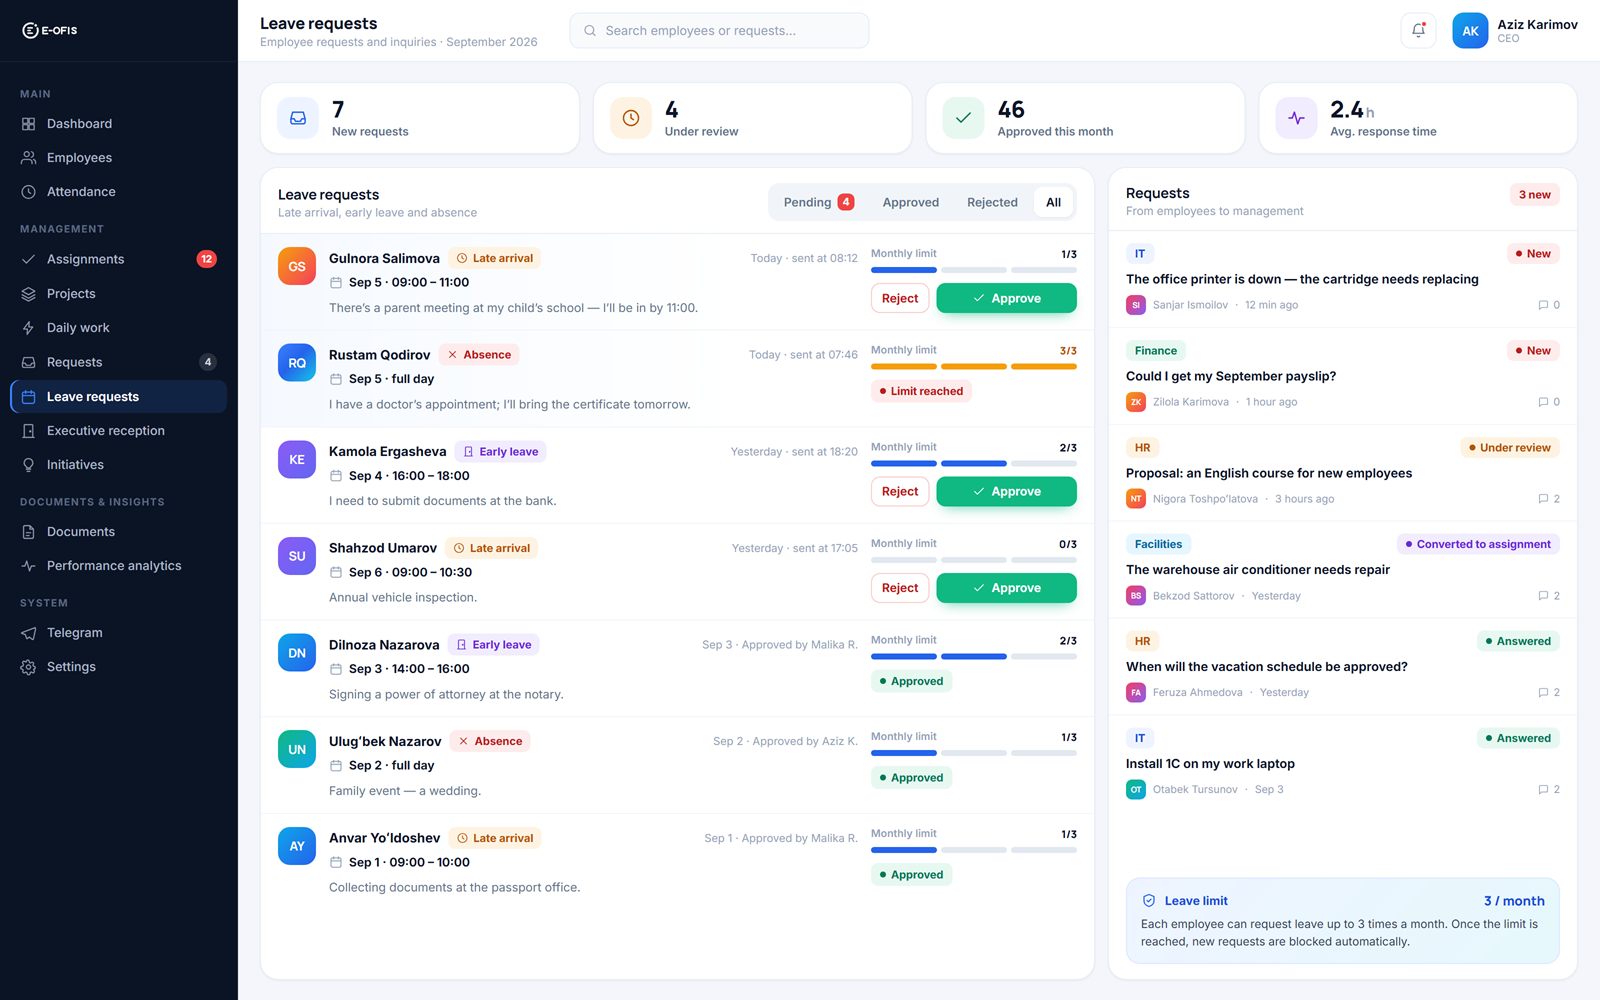Viewport: 1600px width, 1000px height.
Task: Open Documents in sidebar
Action: 118,532
